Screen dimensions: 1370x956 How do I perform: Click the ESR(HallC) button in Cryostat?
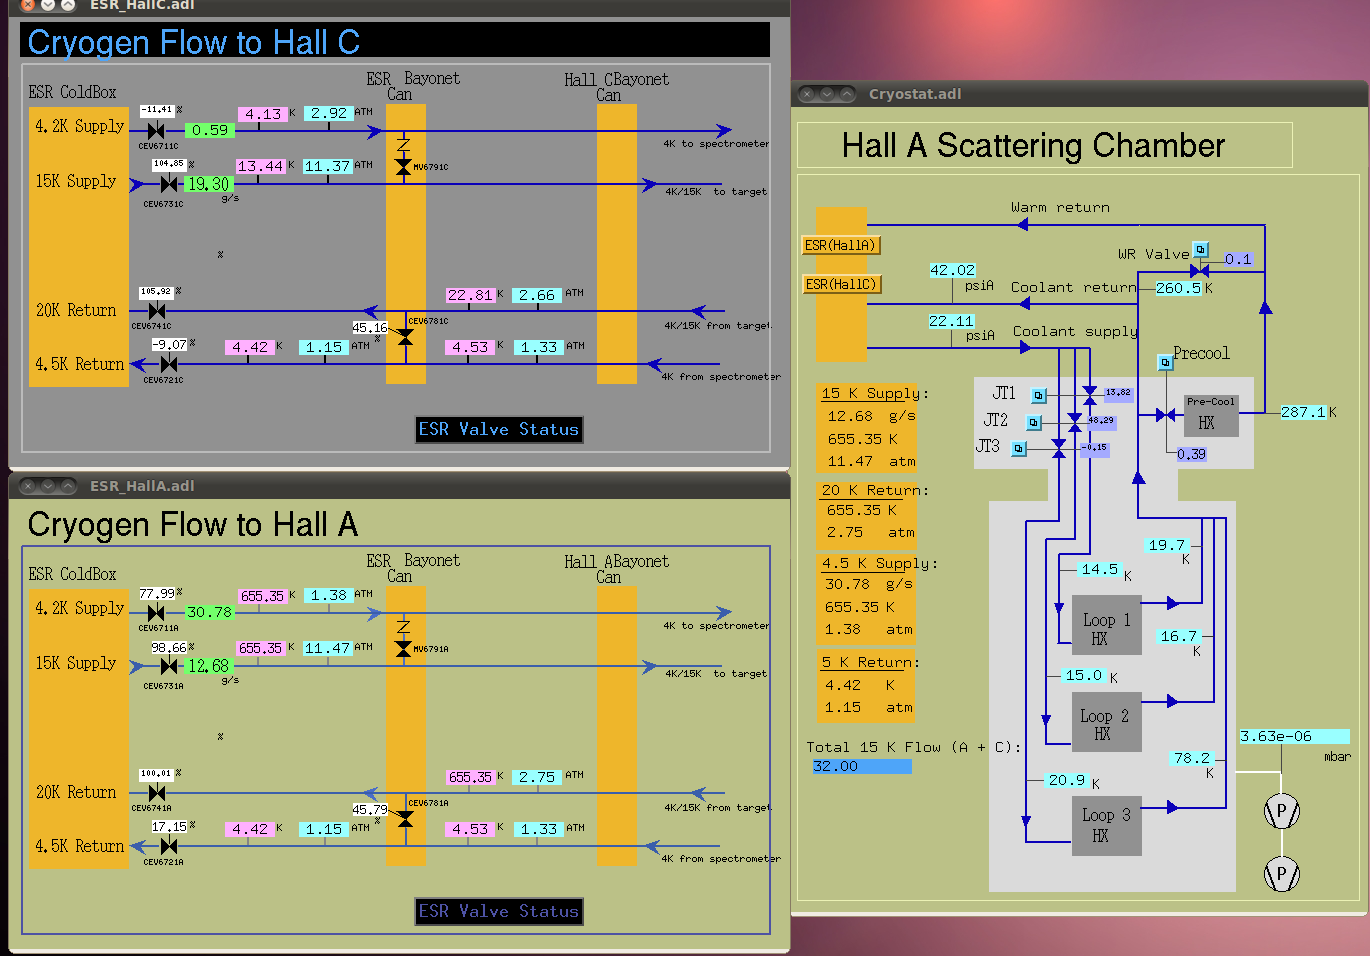(x=841, y=284)
